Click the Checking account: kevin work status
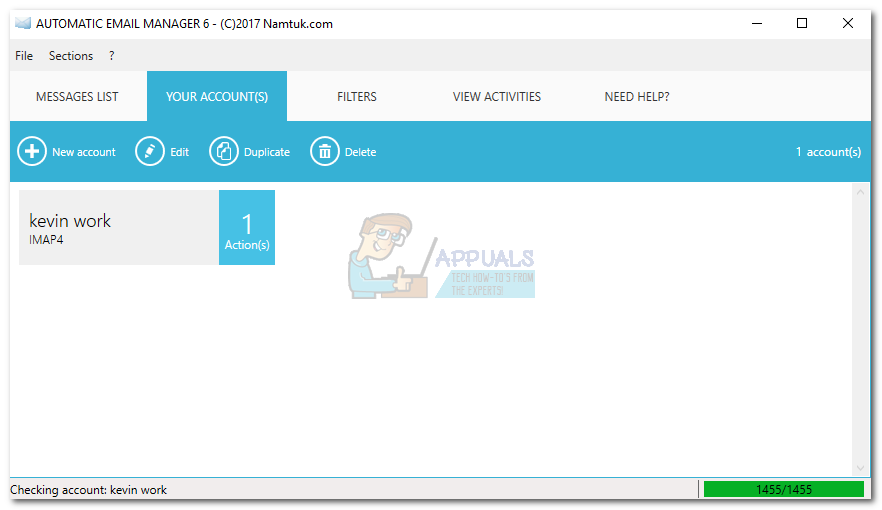The image size is (882, 510). [x=88, y=490]
